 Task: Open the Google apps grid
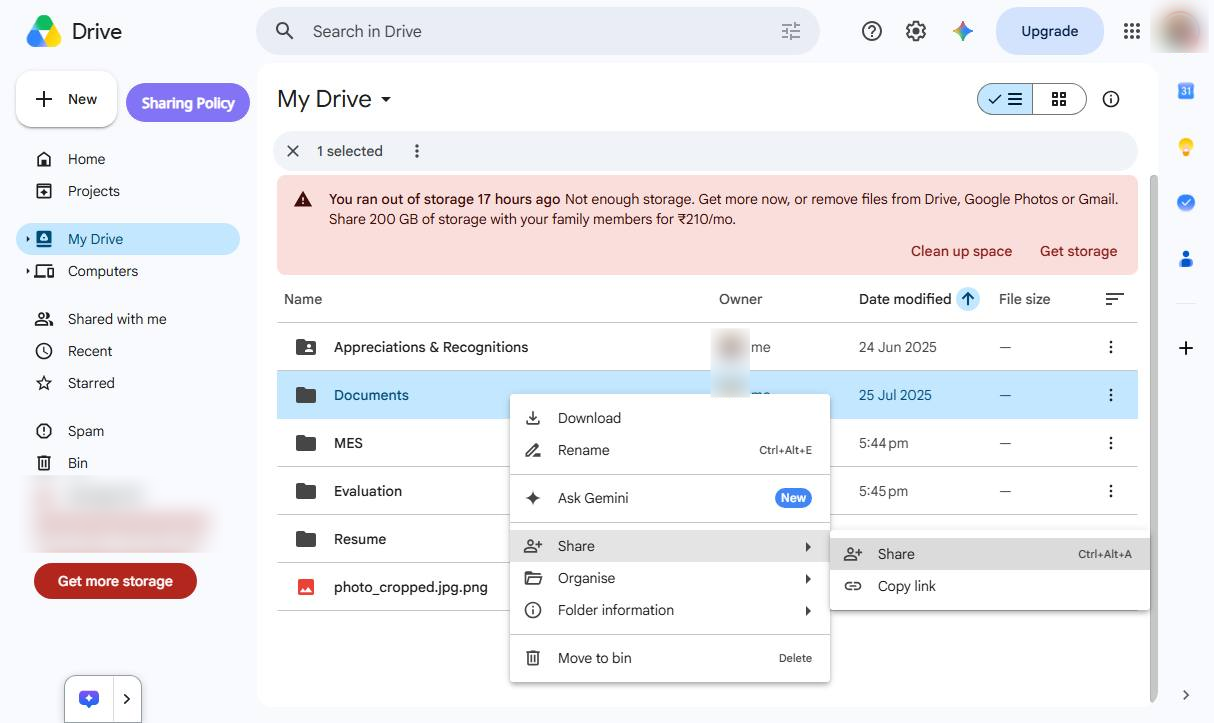click(1132, 31)
